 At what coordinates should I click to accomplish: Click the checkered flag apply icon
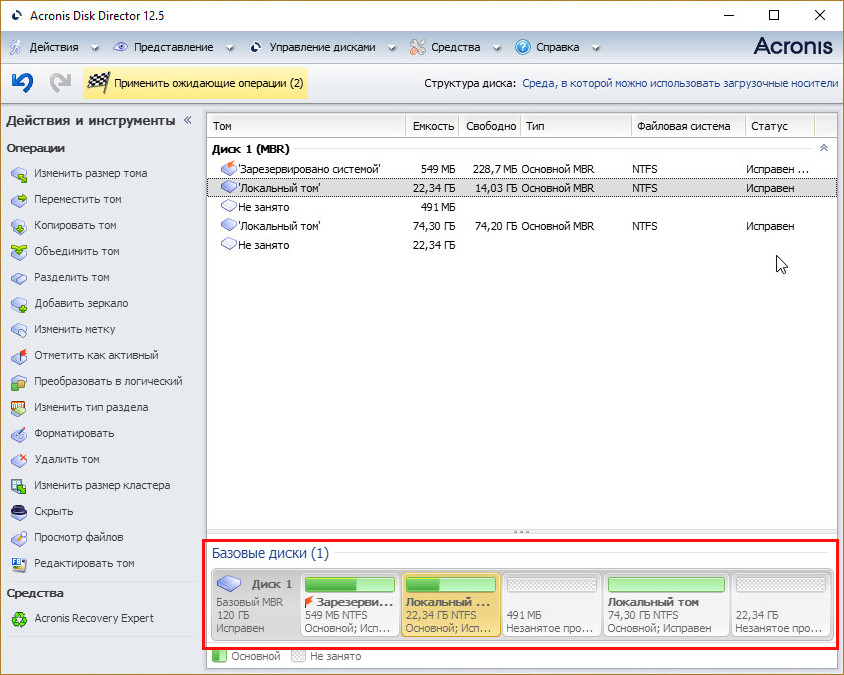[99, 83]
